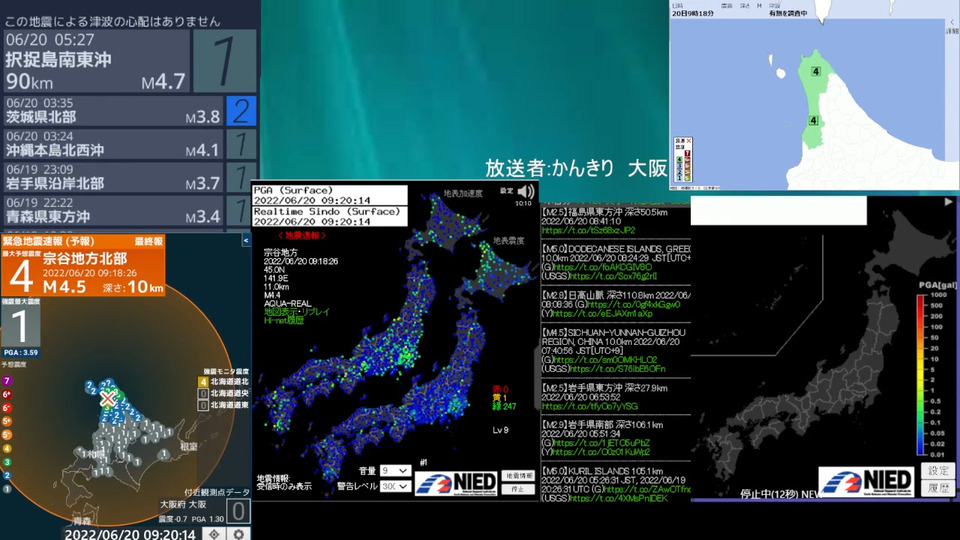Click the speaker volume icon in NIED monitor
The image size is (960, 540).
(526, 192)
